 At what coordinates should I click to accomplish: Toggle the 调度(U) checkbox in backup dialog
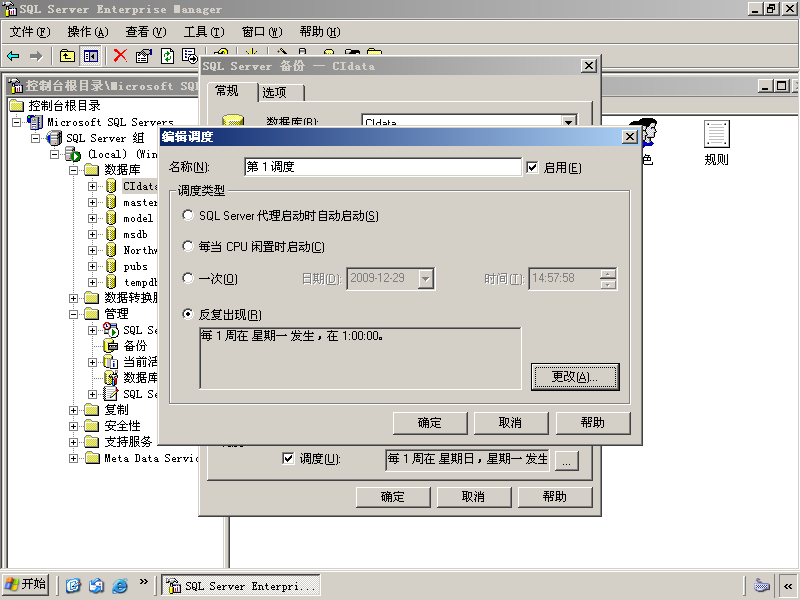[x=288, y=458]
